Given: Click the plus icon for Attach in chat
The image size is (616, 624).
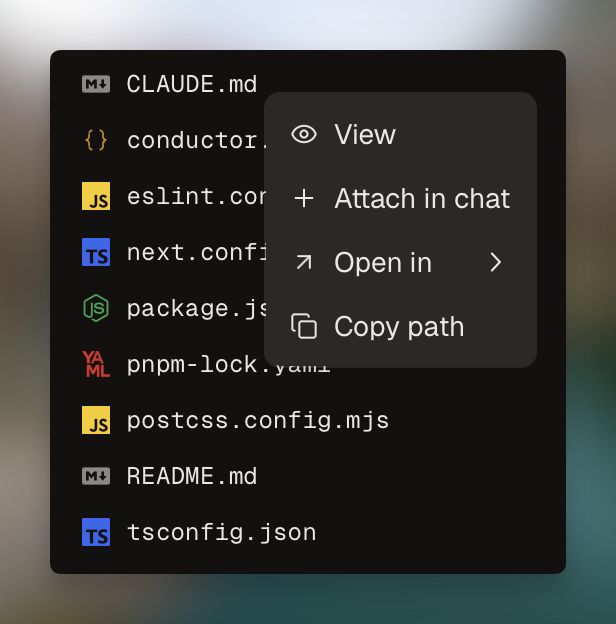Looking at the screenshot, I should pyautogui.click(x=304, y=198).
